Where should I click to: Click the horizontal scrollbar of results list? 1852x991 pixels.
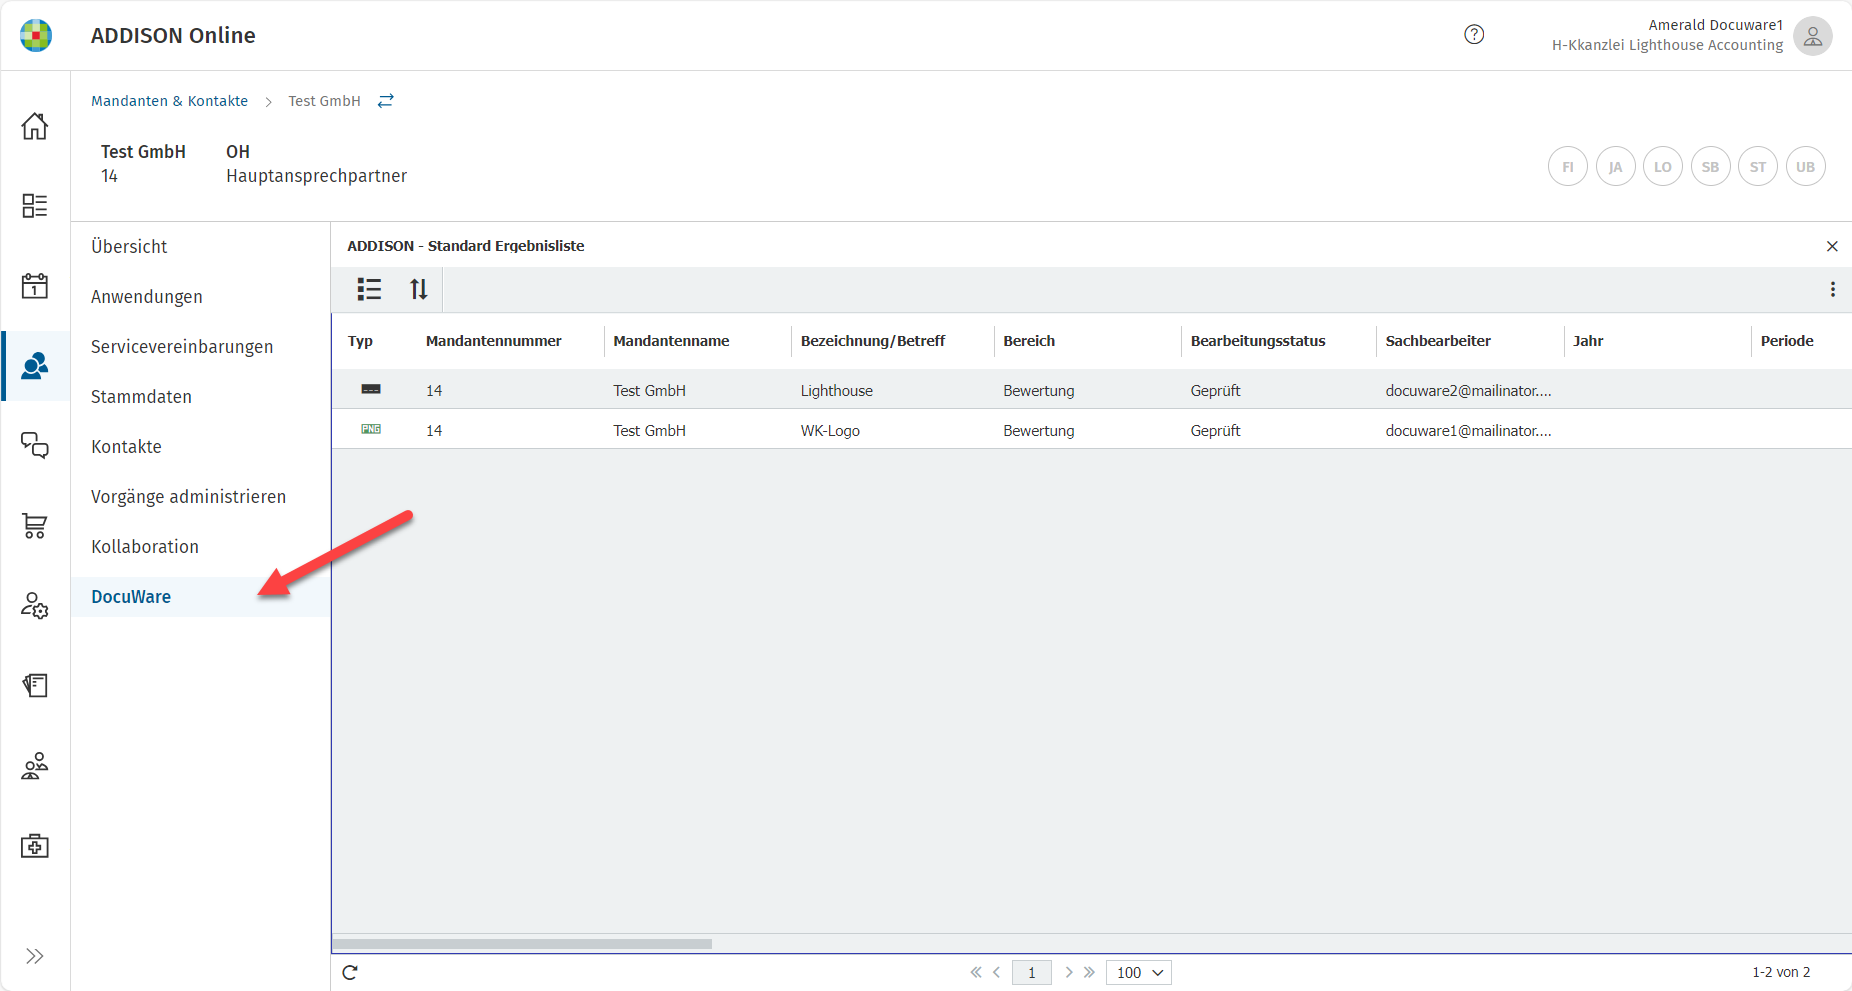(522, 944)
